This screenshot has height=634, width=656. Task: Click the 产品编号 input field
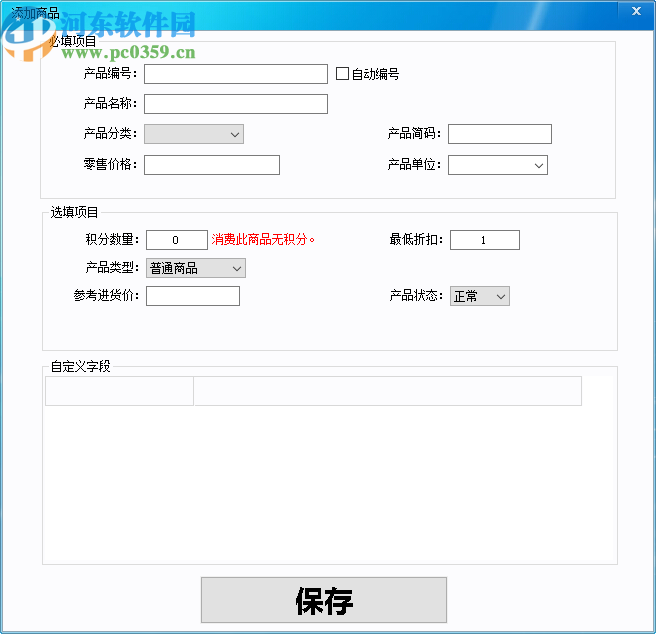236,74
